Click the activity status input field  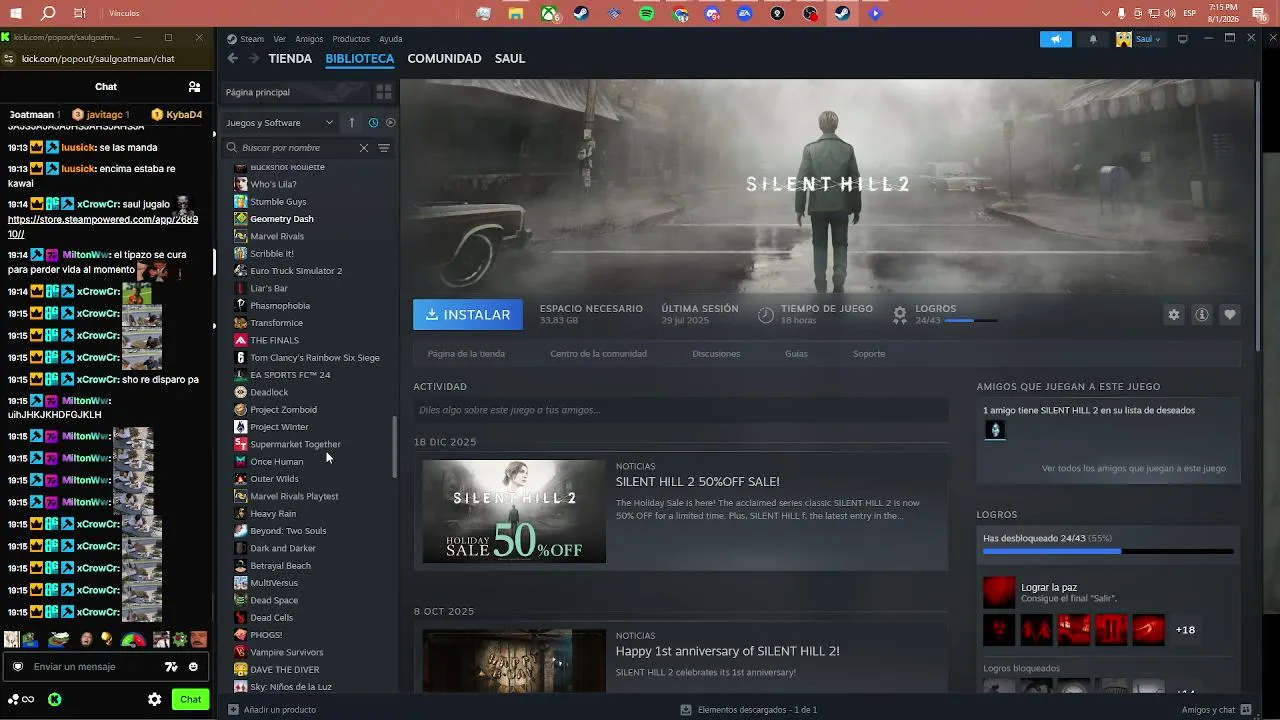[x=680, y=410]
